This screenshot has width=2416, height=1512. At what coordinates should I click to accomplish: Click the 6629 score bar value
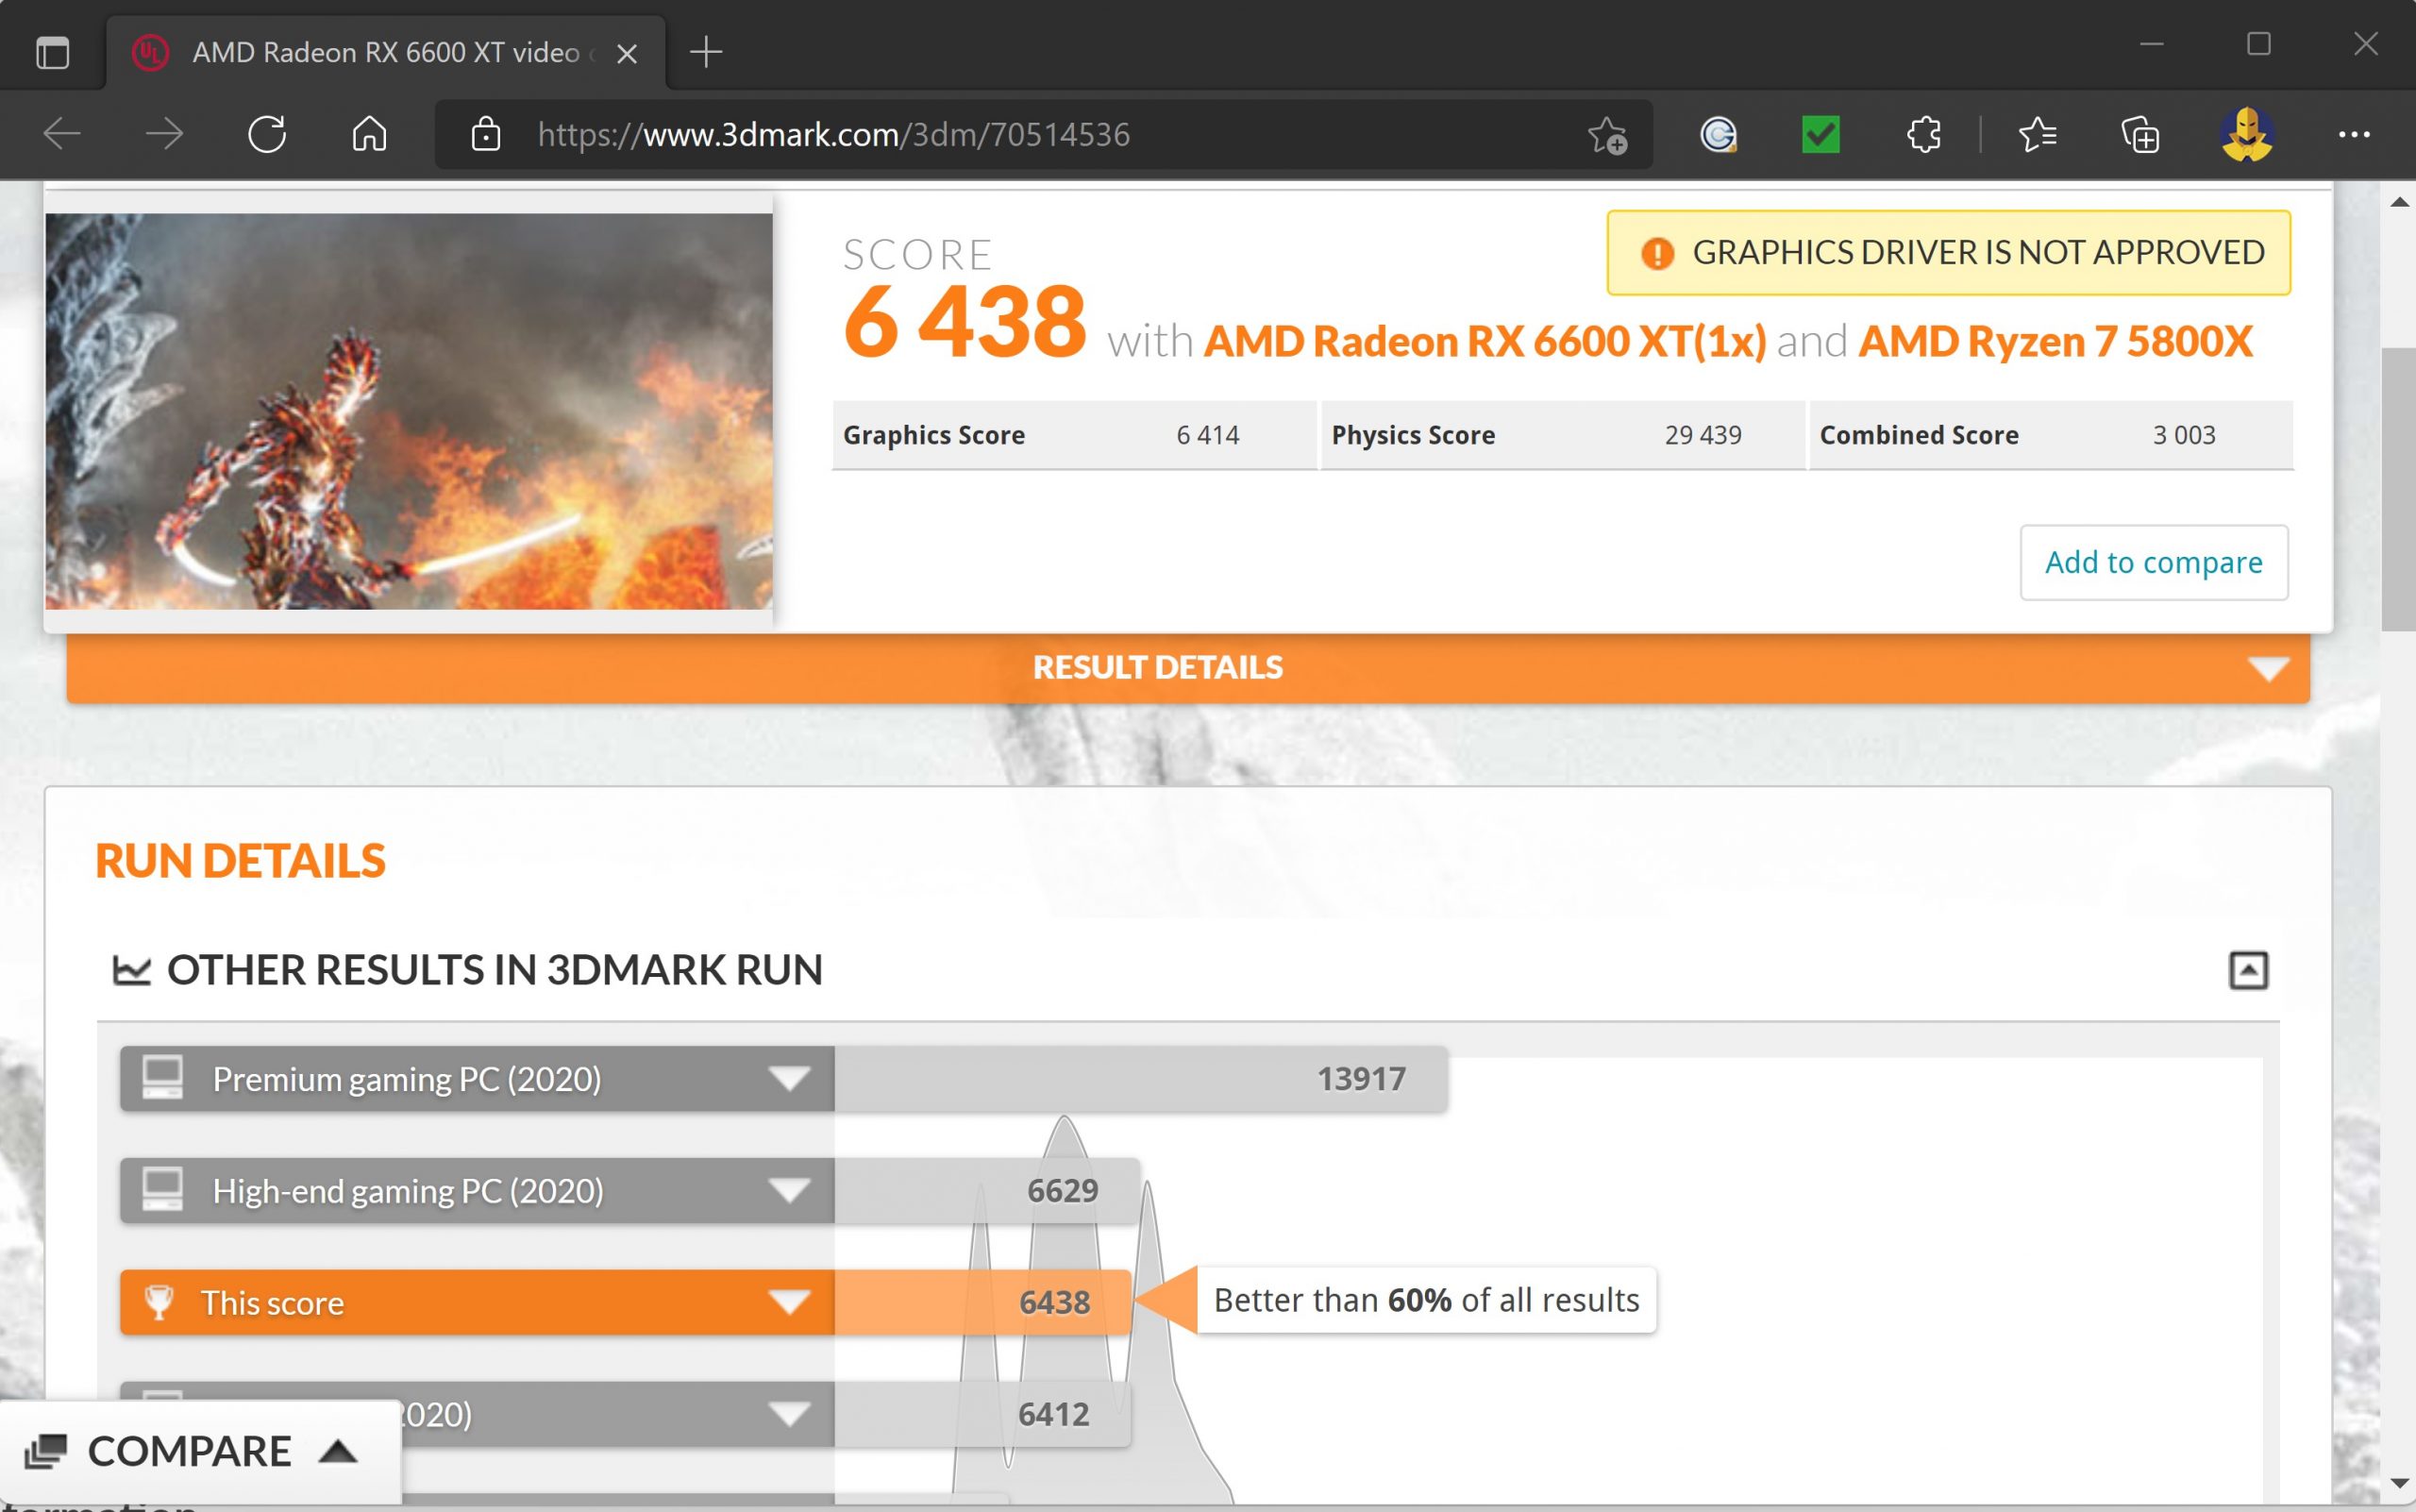point(1063,1191)
